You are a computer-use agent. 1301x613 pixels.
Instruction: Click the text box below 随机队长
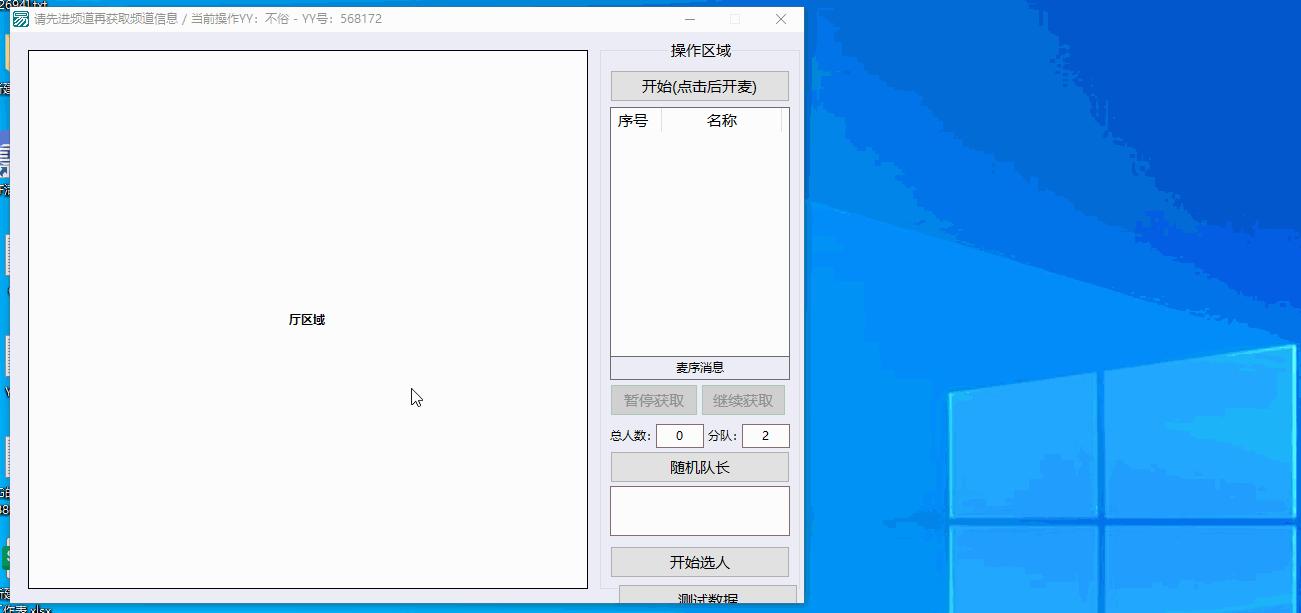[700, 511]
